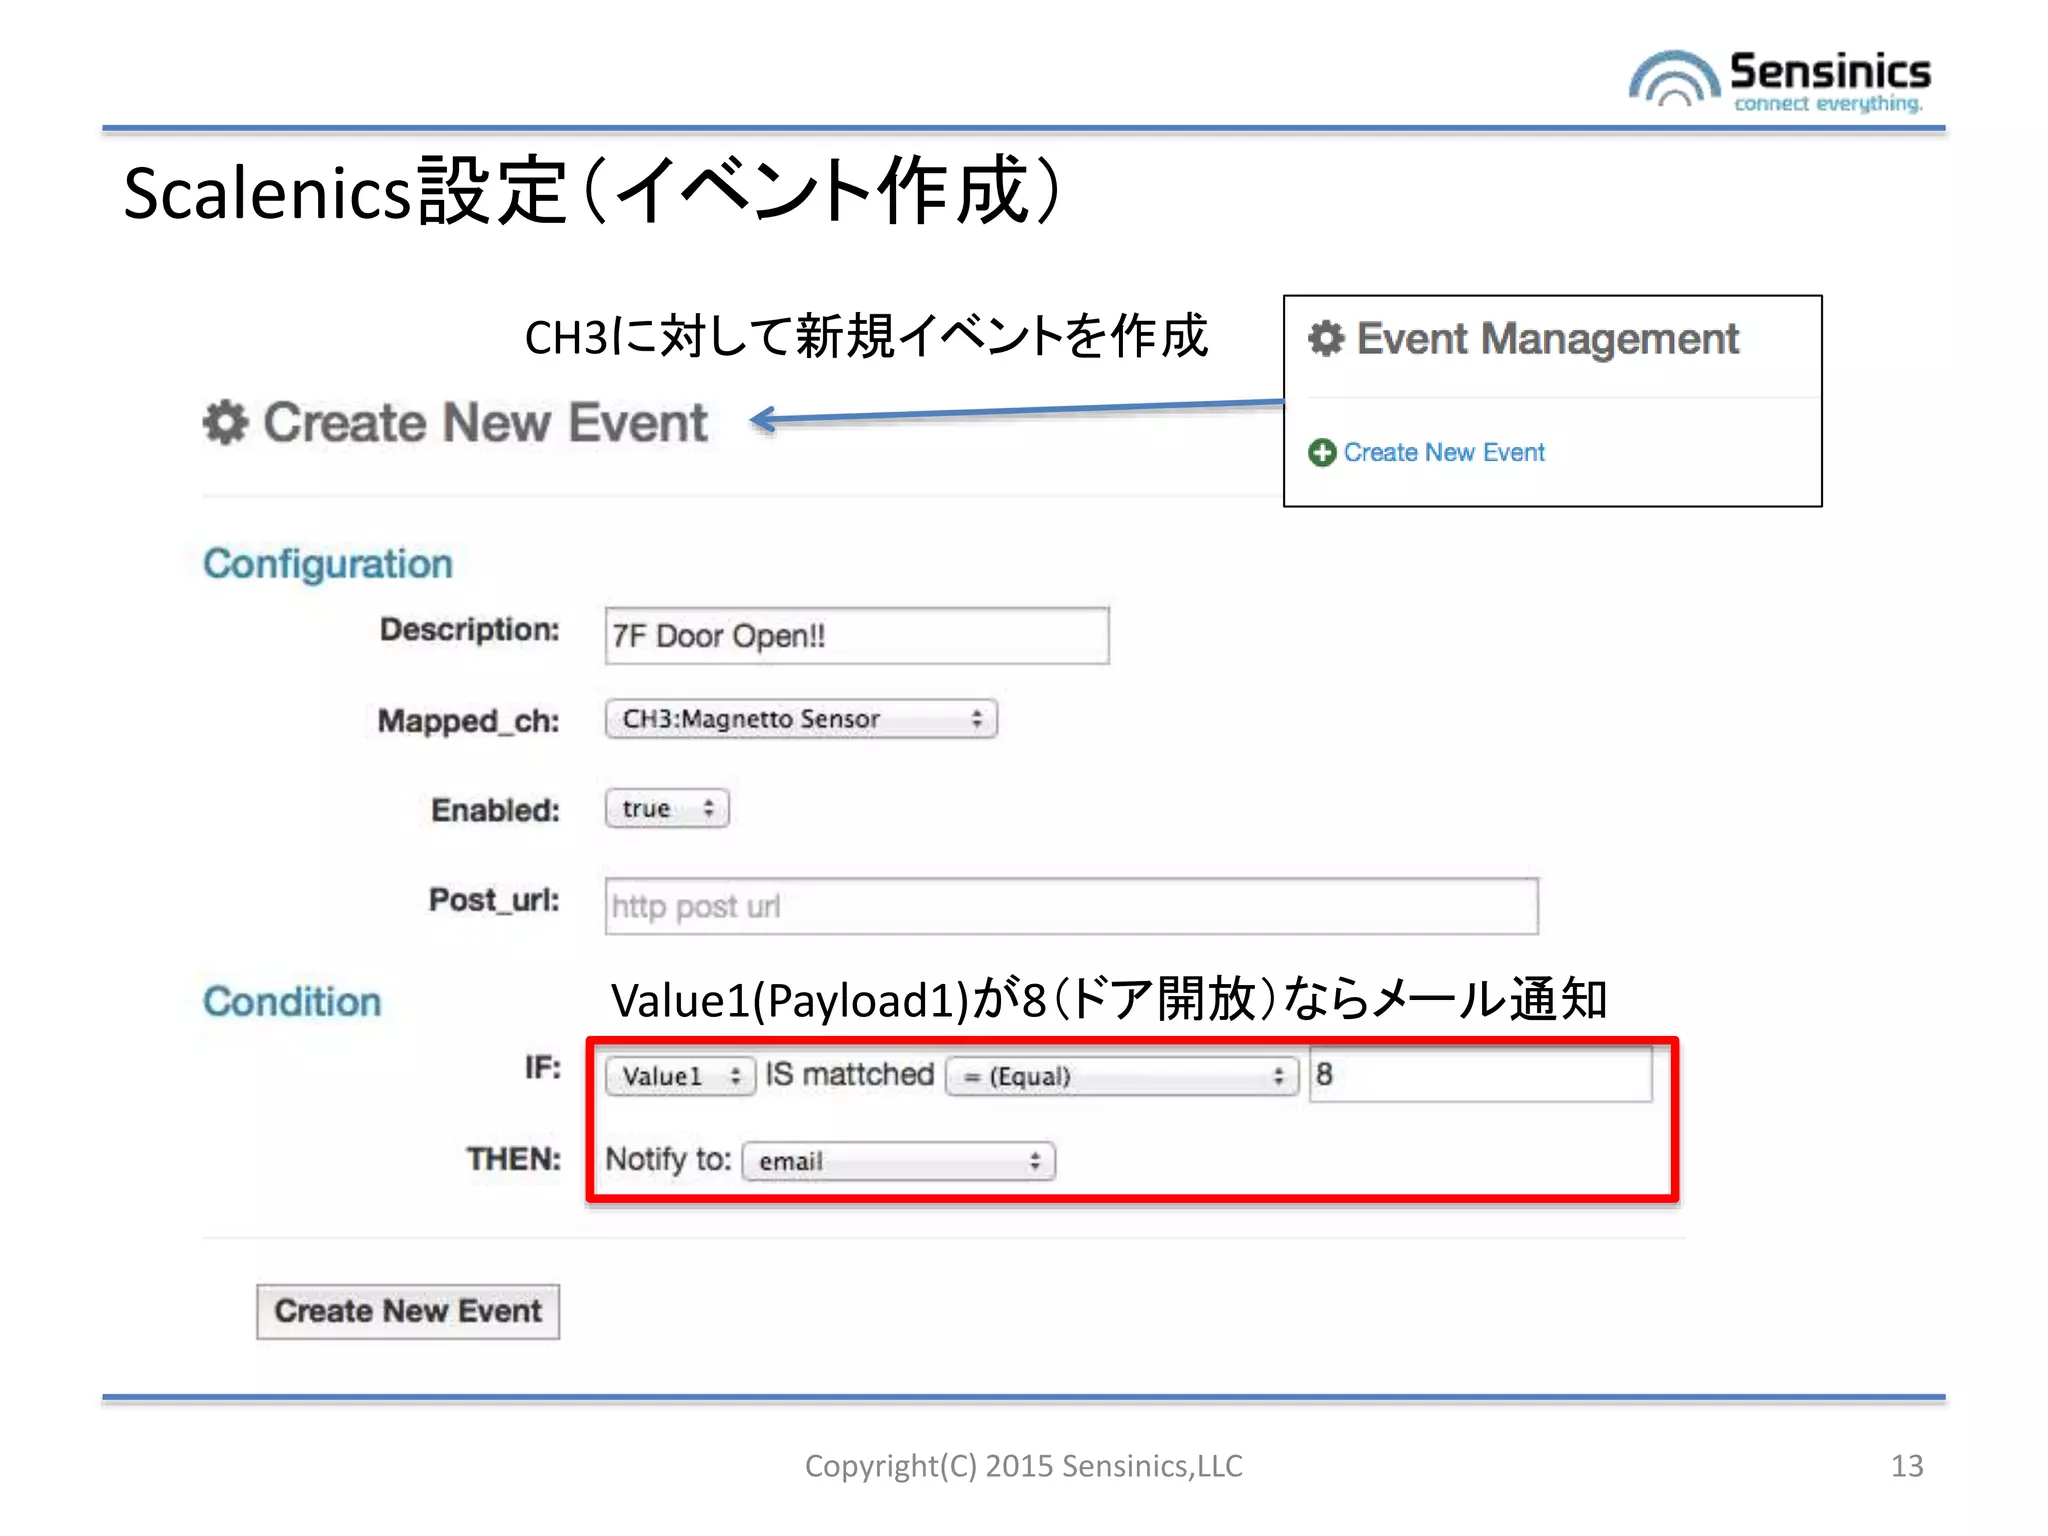Open the Value1 dropdown in IF condition
Viewport: 2048px width, 1536px height.
pyautogui.click(x=680, y=1076)
